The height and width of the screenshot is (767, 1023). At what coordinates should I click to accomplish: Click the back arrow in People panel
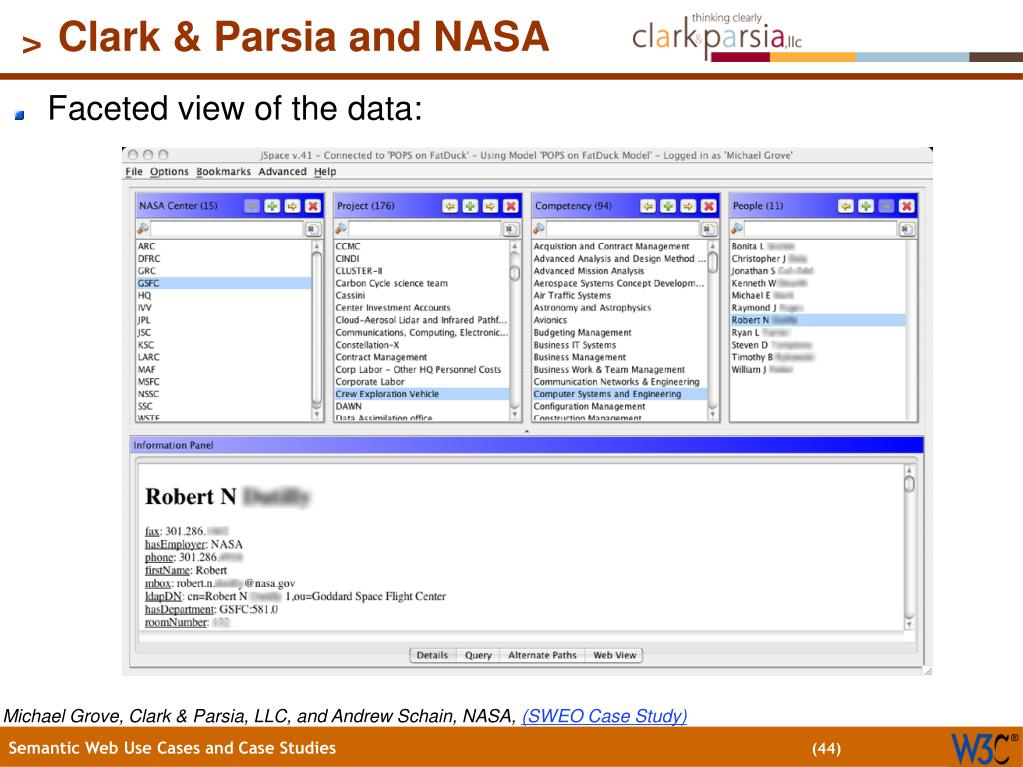coord(846,206)
